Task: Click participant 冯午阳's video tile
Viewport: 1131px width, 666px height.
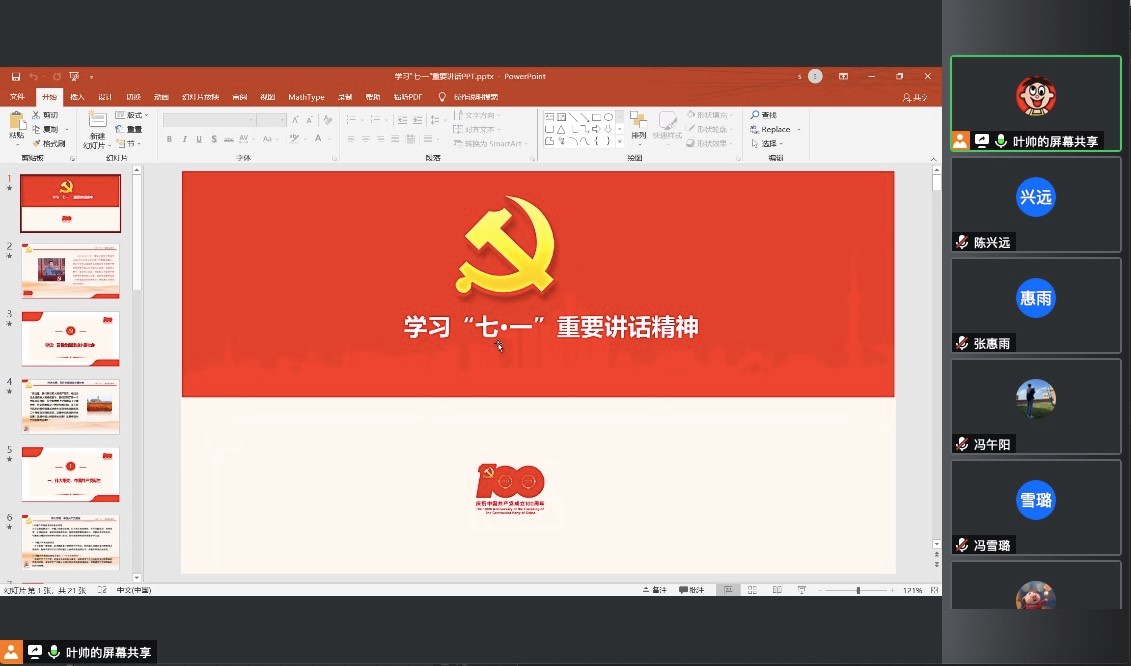Action: click(1036, 407)
